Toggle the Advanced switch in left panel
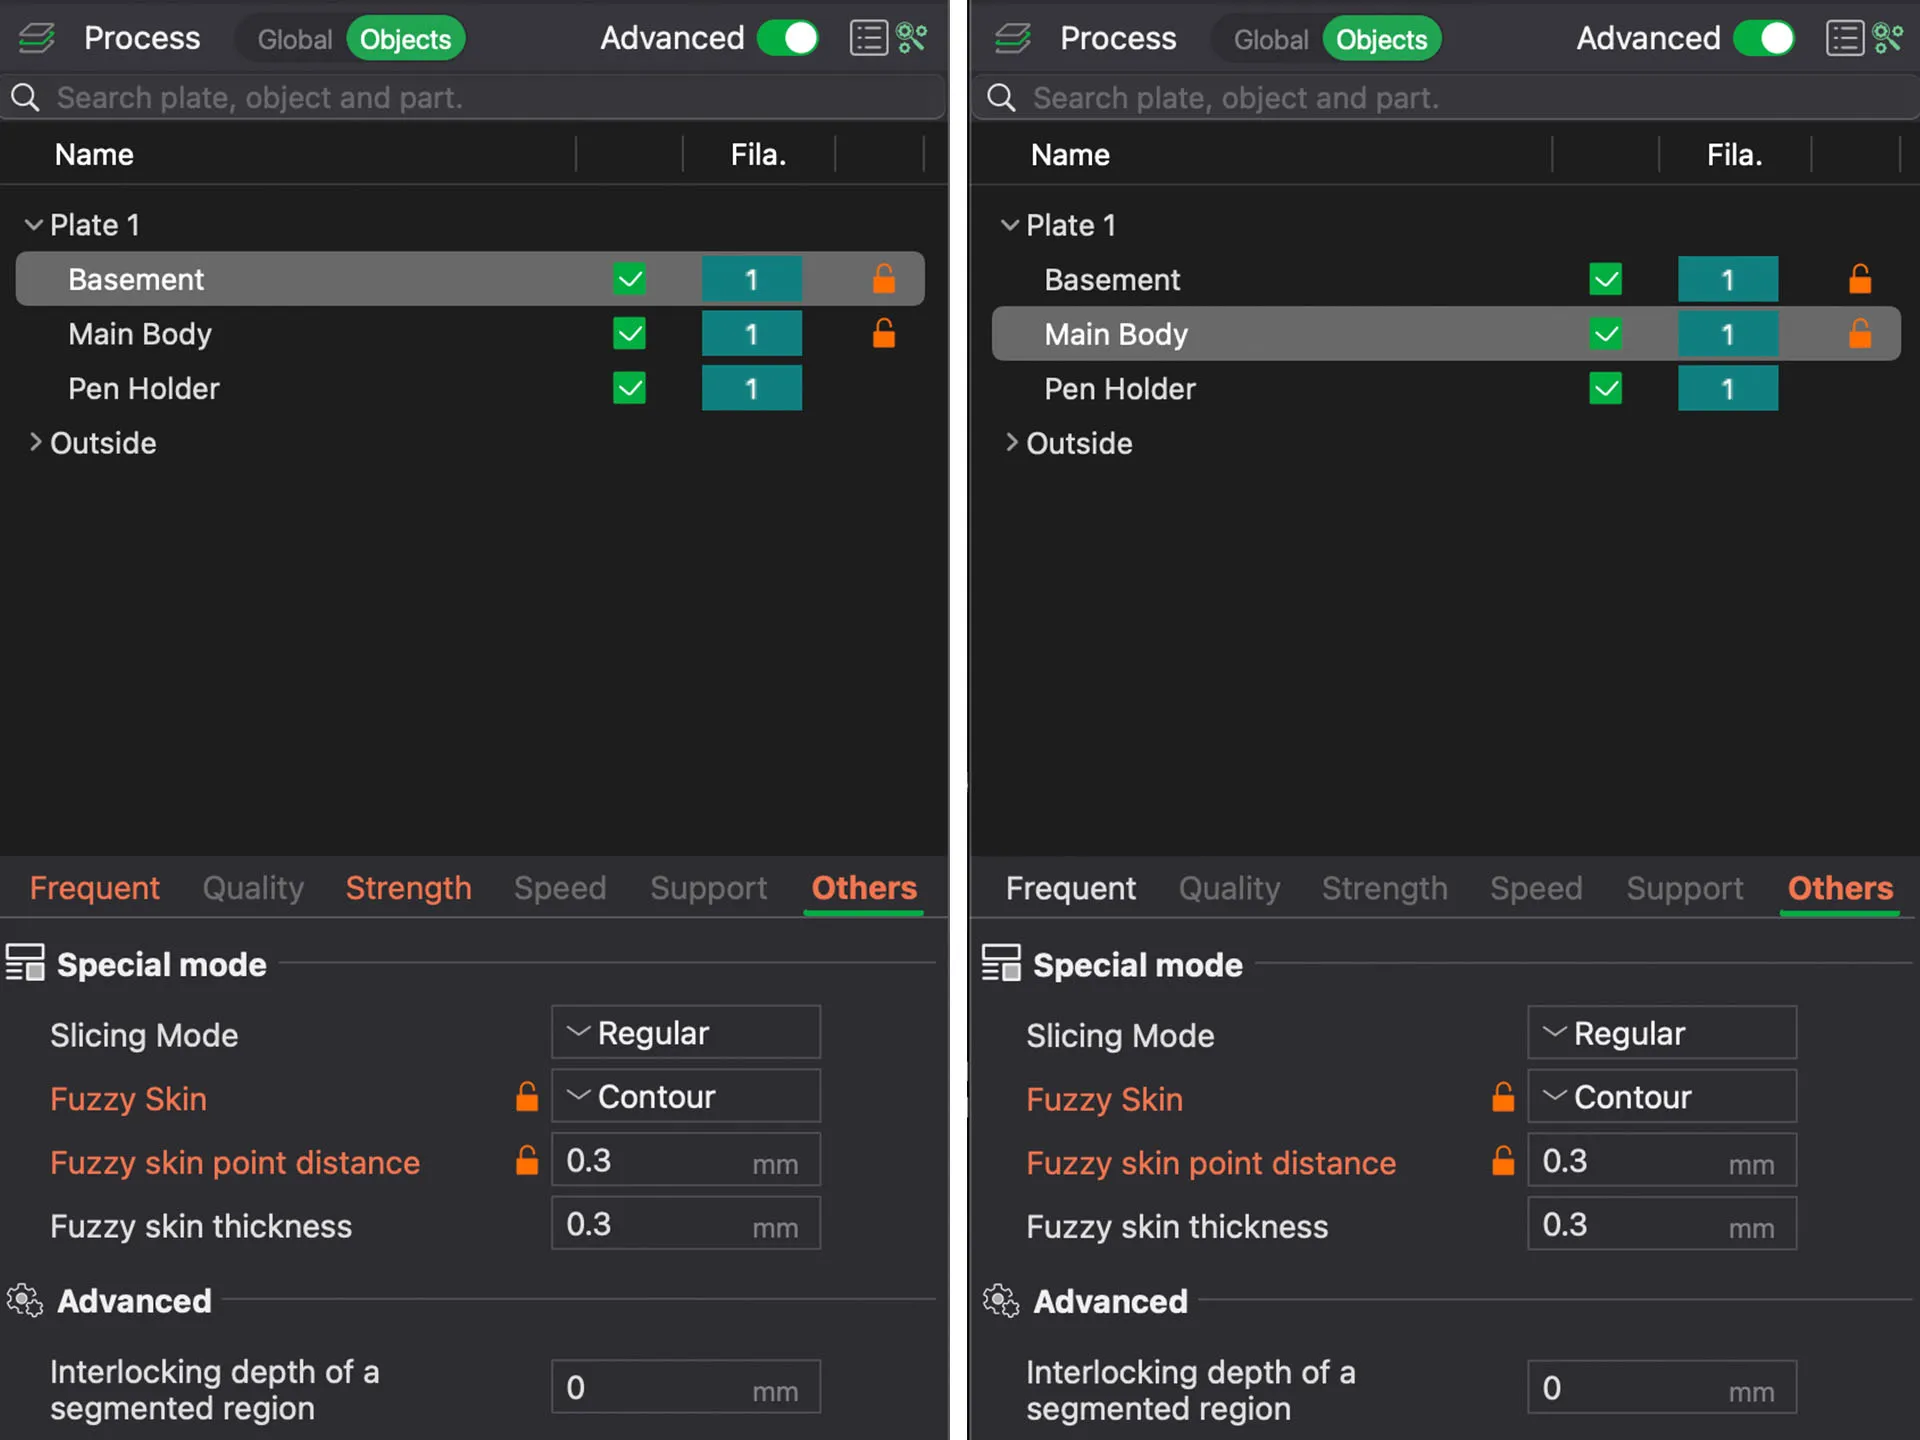This screenshot has height=1440, width=1920. point(788,38)
